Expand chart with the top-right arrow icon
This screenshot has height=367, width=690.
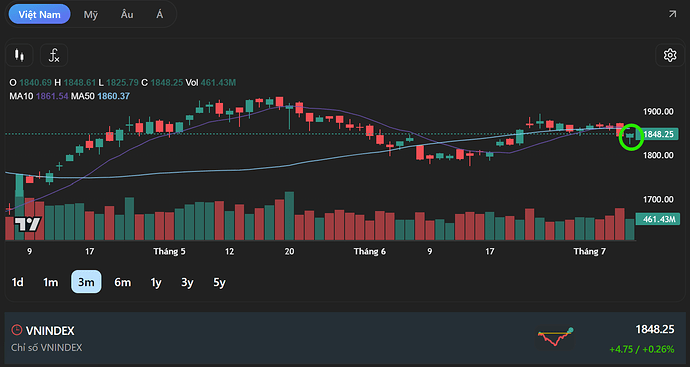[672, 15]
